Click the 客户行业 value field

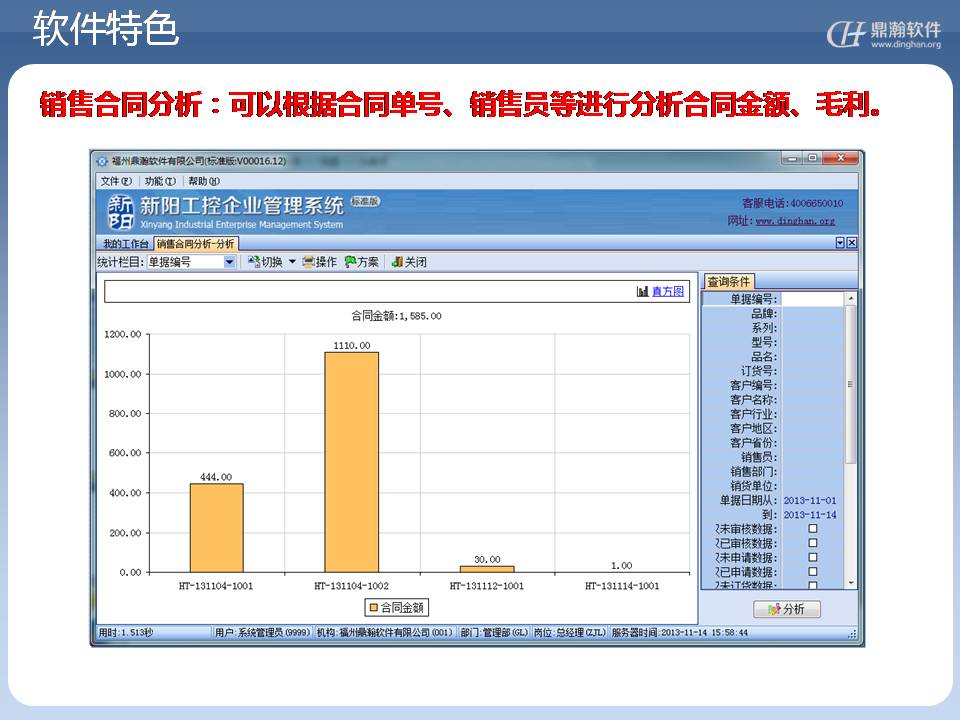point(812,414)
